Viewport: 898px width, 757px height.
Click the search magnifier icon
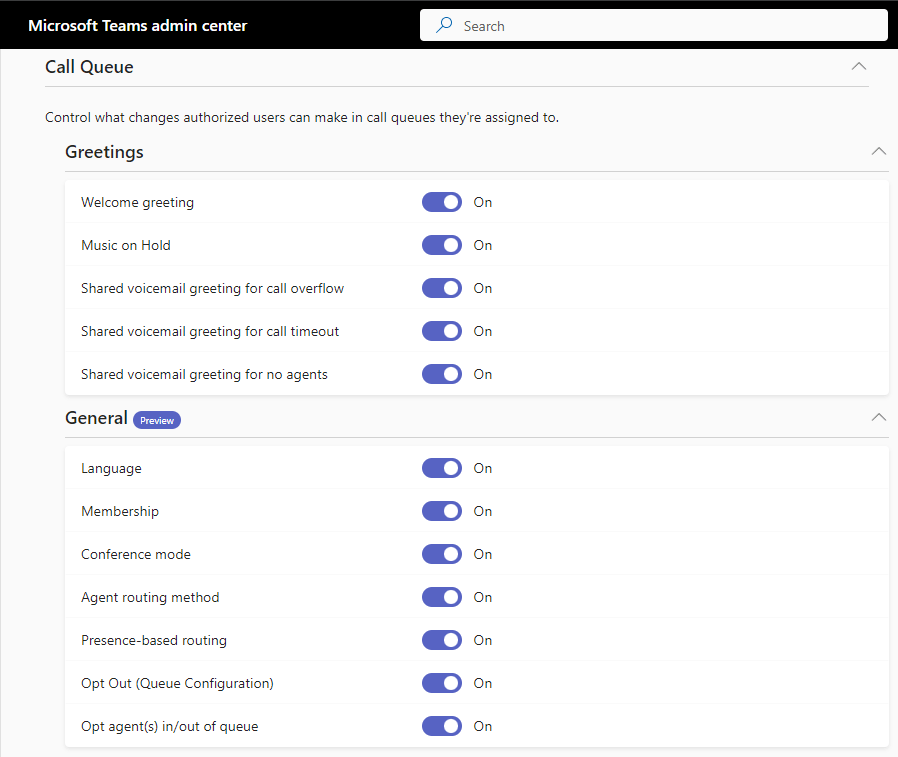point(444,26)
